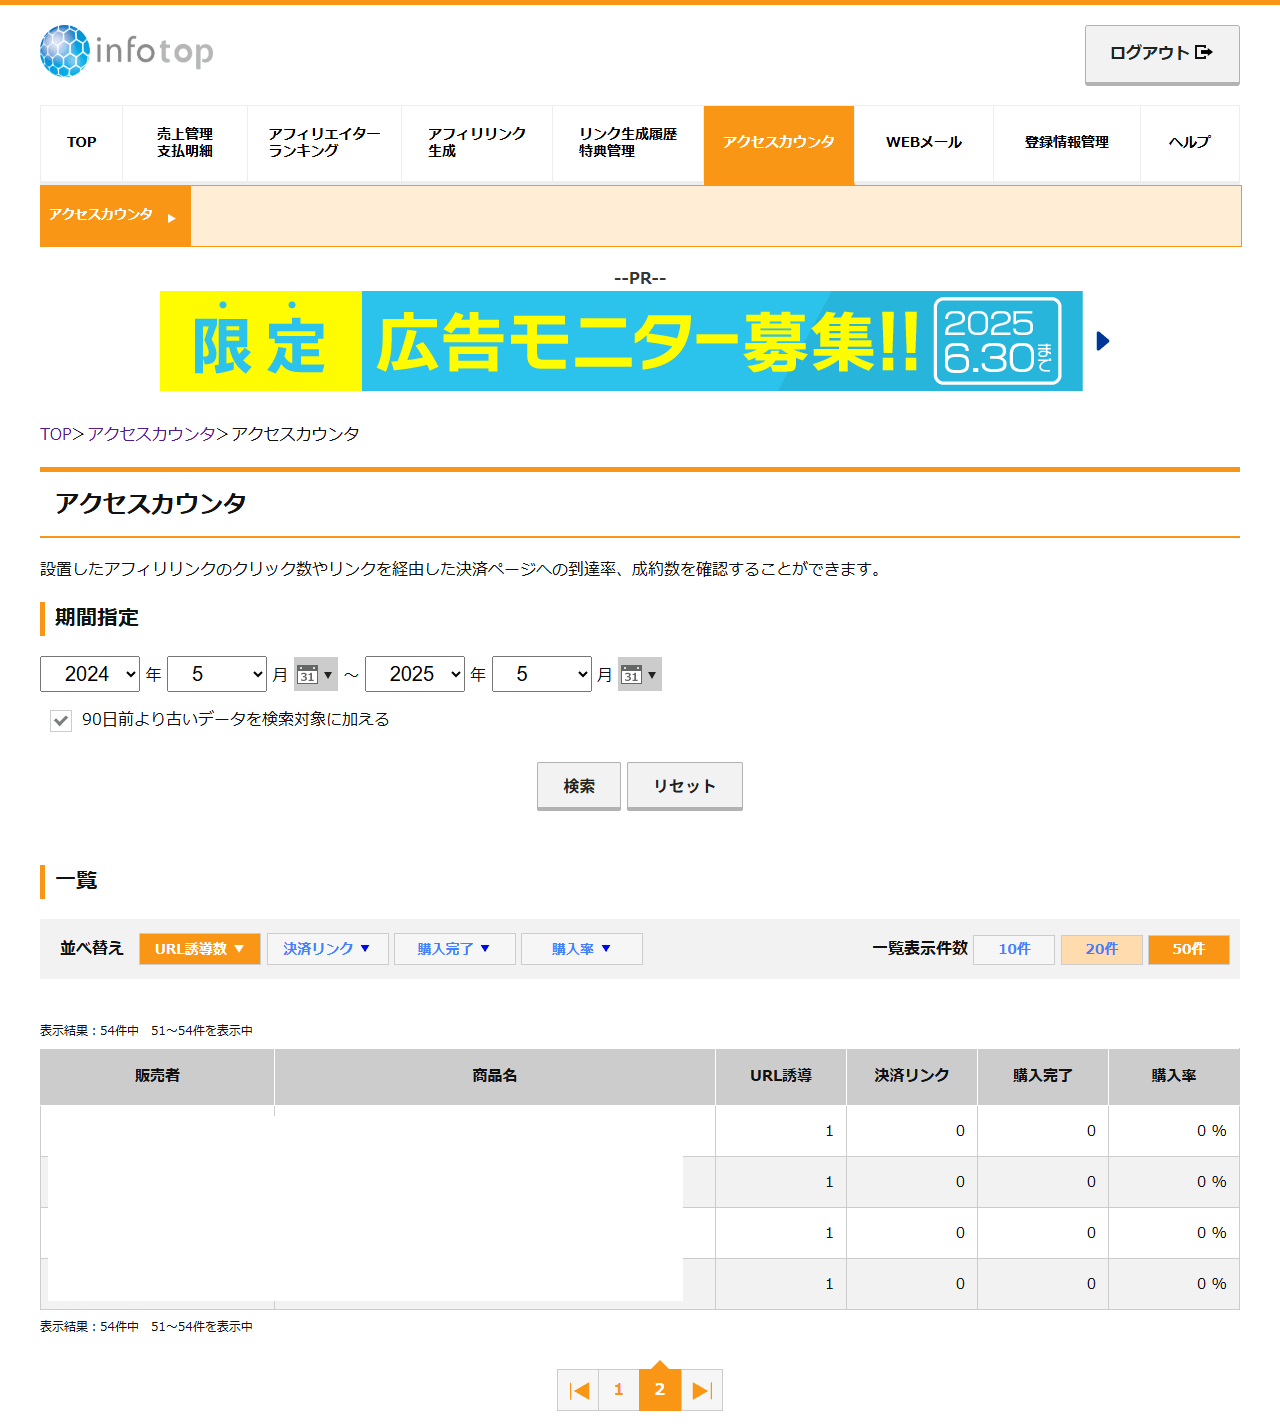This screenshot has width=1280, height=1426.
Task: Open the start month dropdown
Action: coord(217,675)
